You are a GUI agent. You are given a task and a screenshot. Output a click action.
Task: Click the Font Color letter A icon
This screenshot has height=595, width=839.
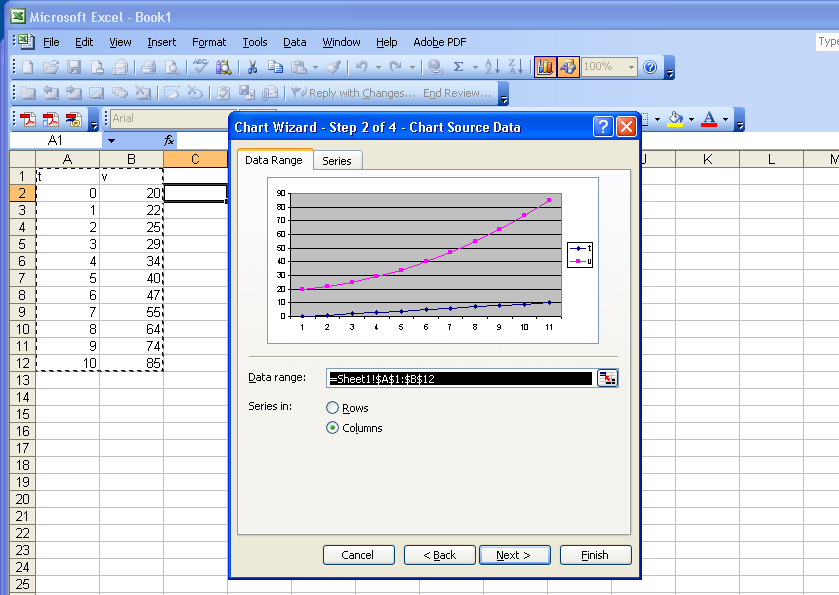pyautogui.click(x=709, y=119)
